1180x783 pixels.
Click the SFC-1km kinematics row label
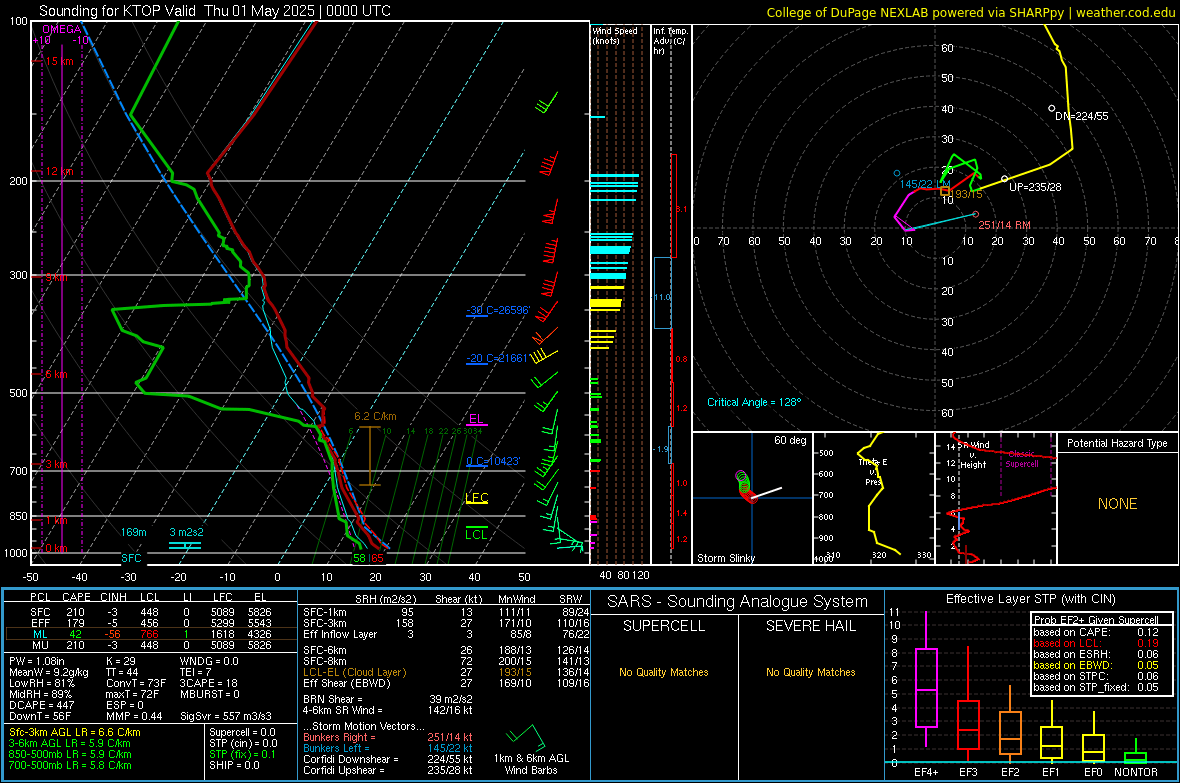324,613
